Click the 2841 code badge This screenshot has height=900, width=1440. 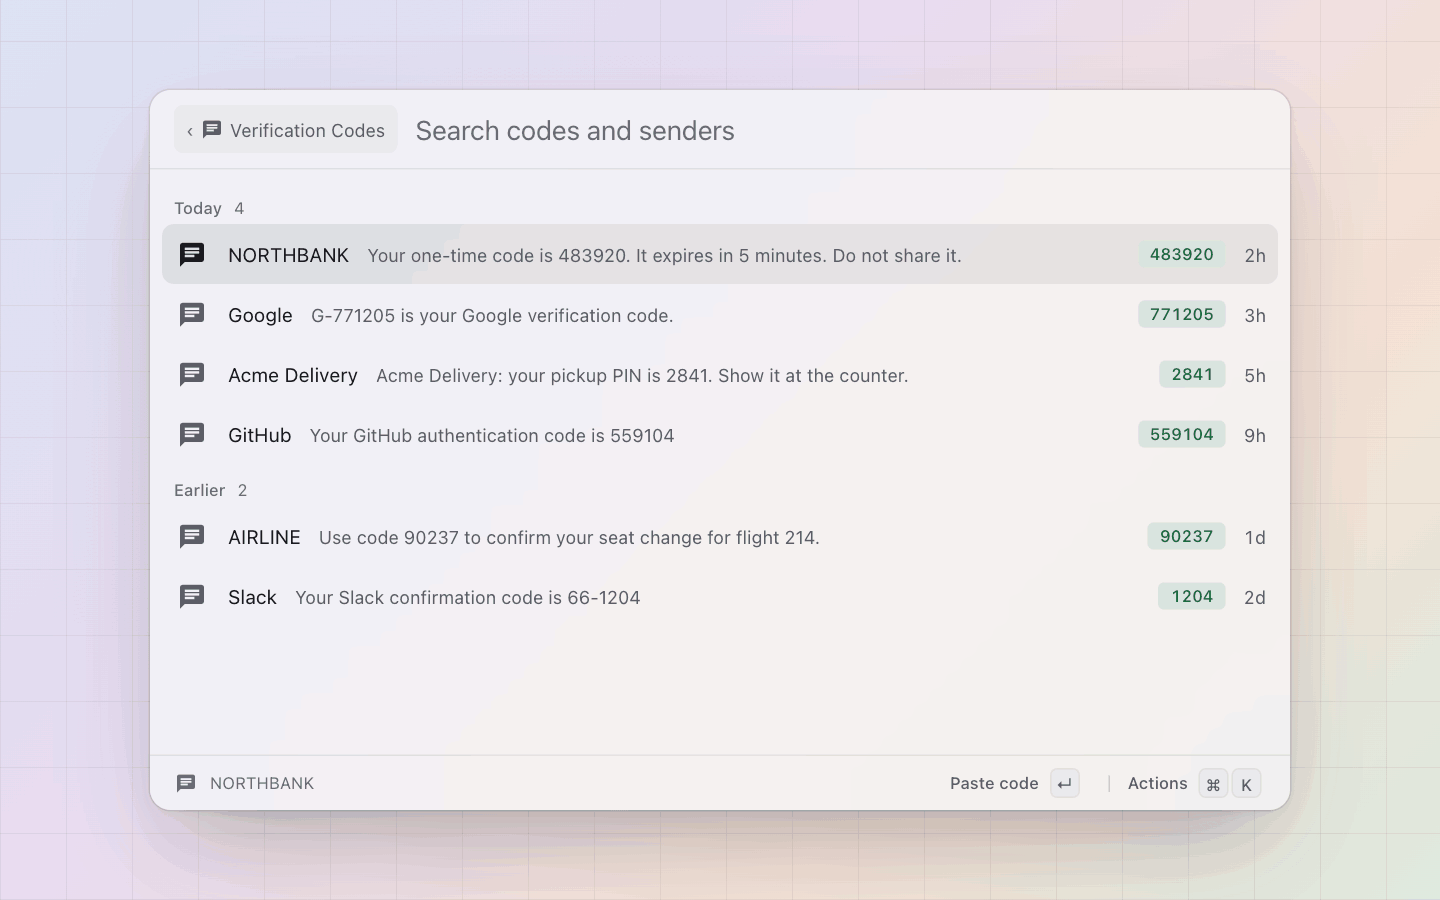1192,374
